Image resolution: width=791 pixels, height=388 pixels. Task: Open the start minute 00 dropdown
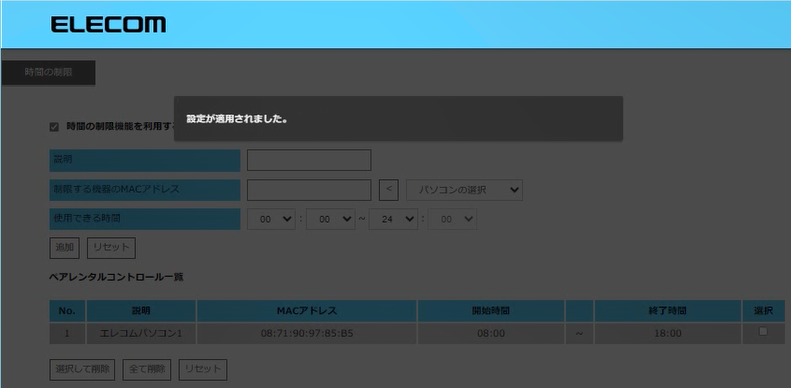click(330, 219)
